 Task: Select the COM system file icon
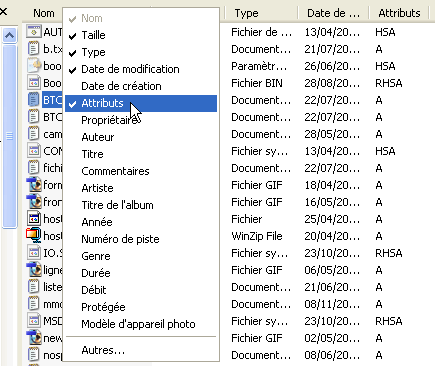pyautogui.click(x=33, y=151)
